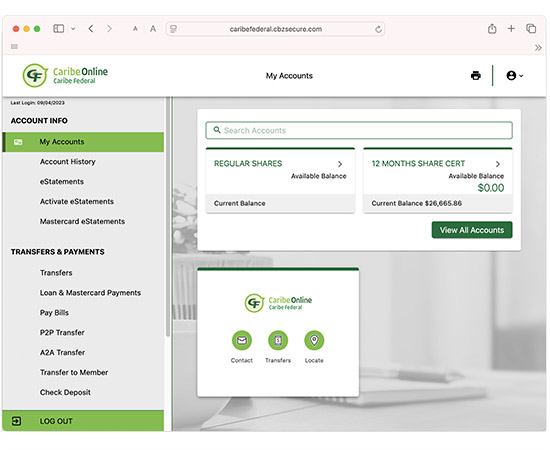Click the Transfers phone icon
The image size is (550, 450).
click(278, 340)
